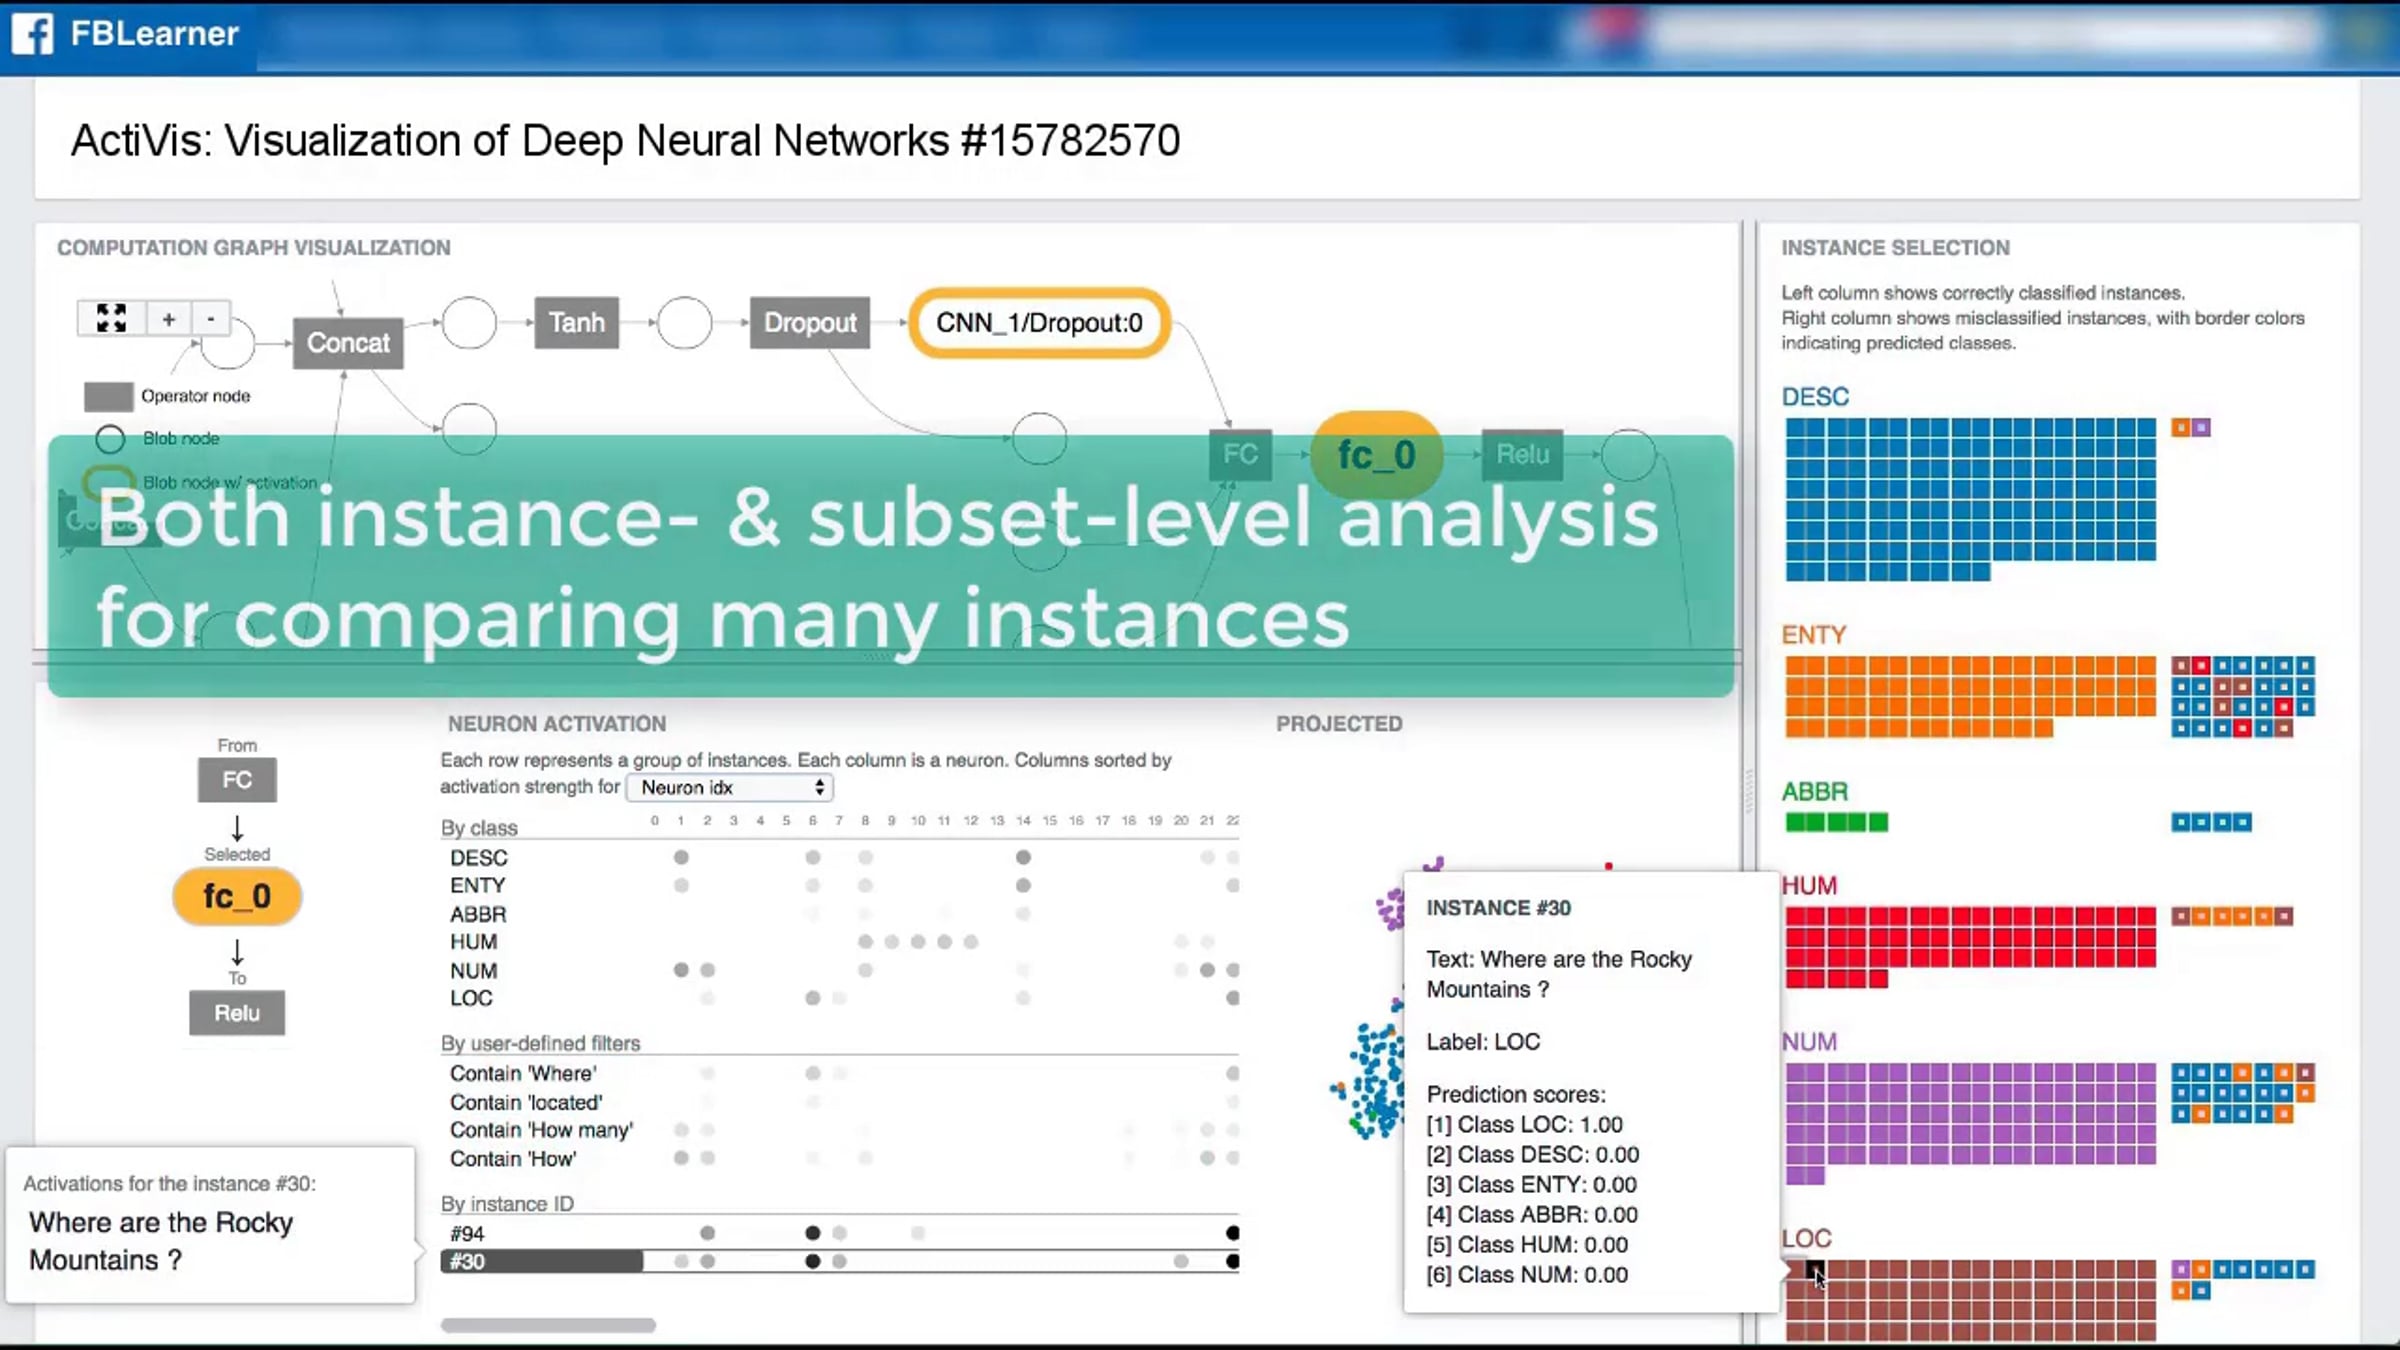Select the highlighted instance row #30
This screenshot has height=1350, width=2400.
click(840, 1261)
